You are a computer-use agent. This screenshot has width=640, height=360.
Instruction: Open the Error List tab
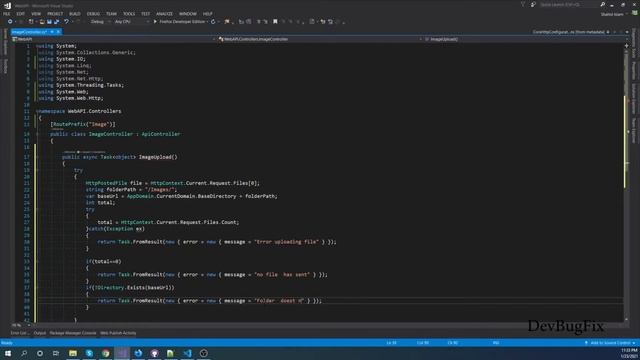20,333
